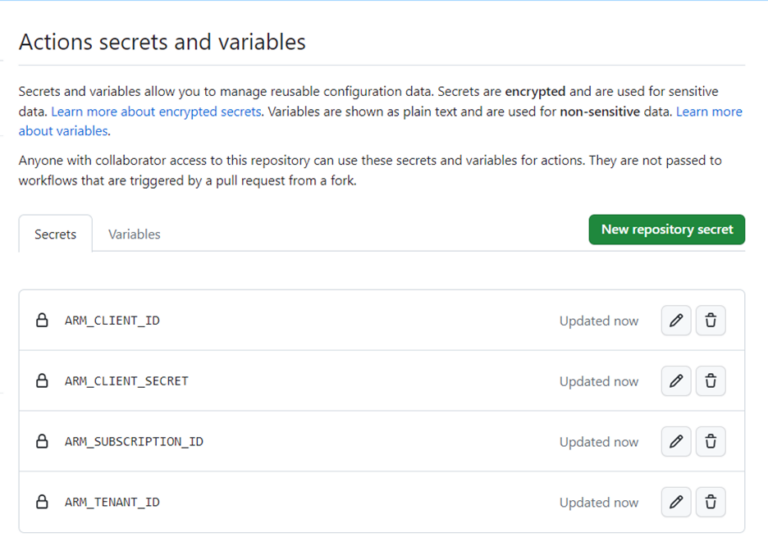
Task: Click the ARM_TENANT_ID secret name
Action: click(x=112, y=502)
